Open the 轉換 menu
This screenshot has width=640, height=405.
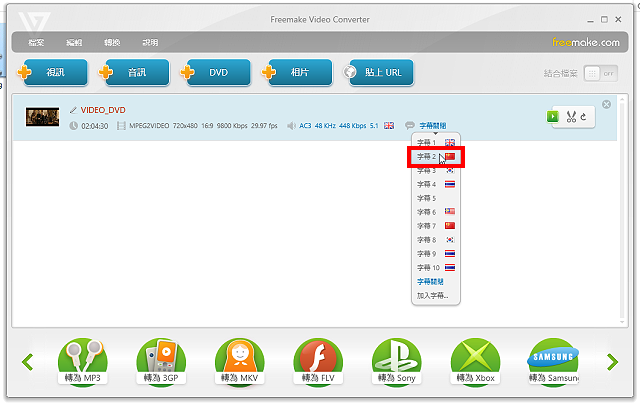pyautogui.click(x=112, y=42)
